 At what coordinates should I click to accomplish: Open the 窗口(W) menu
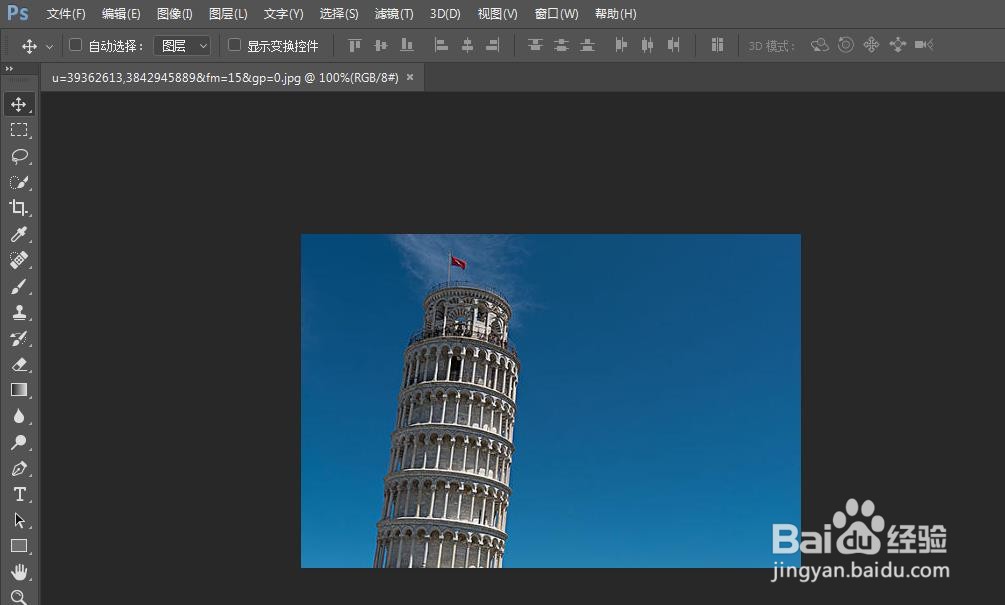556,13
